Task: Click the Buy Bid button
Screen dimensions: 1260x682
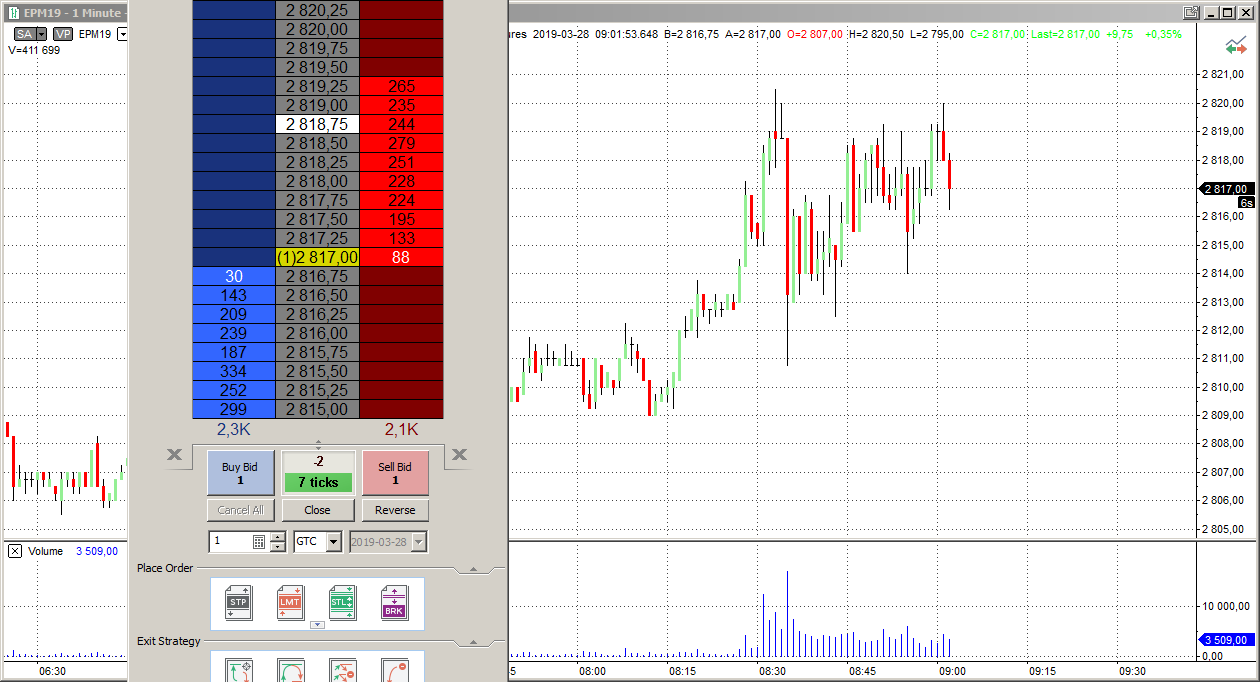Action: coord(240,473)
